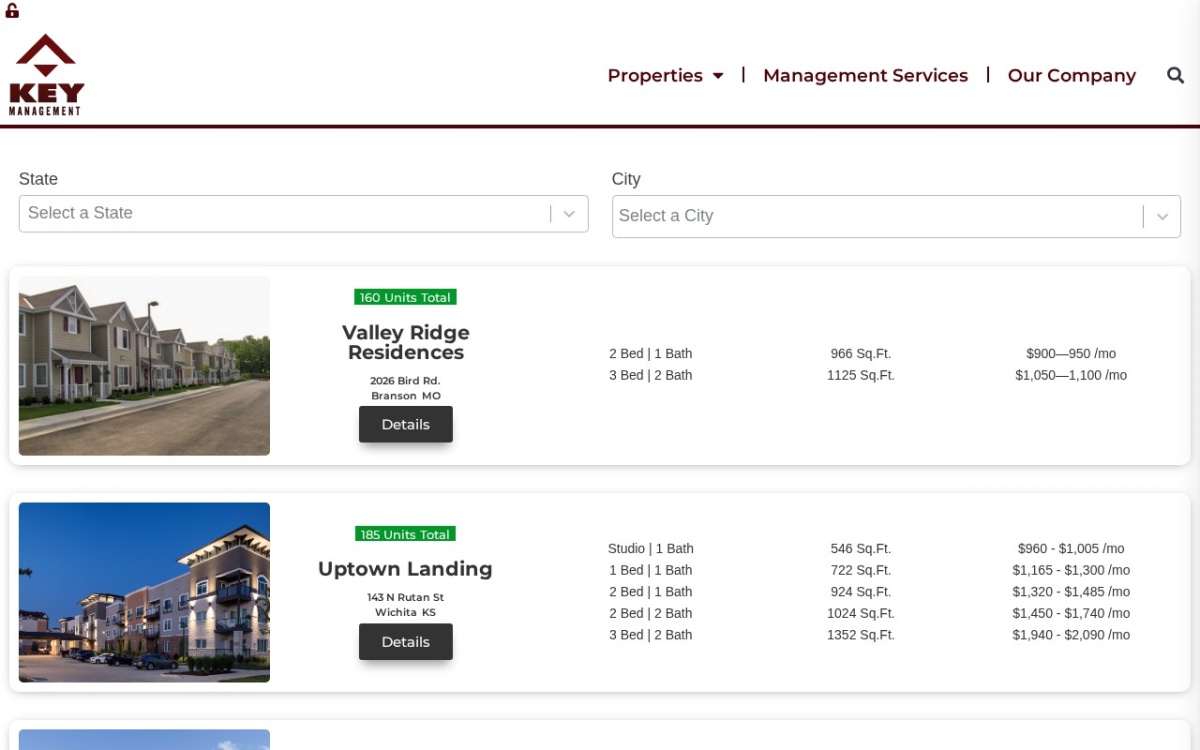Open Details for Valley Ridge Residences

coord(406,424)
